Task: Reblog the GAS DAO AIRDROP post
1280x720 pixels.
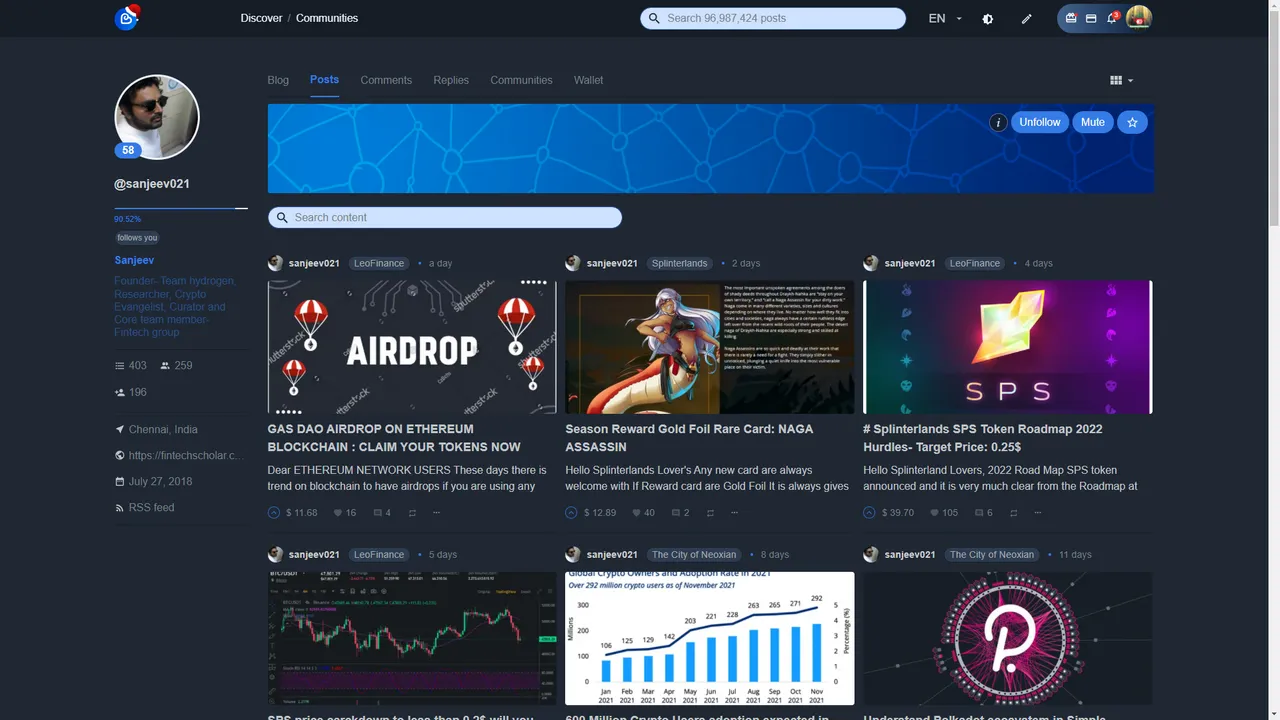Action: click(412, 512)
